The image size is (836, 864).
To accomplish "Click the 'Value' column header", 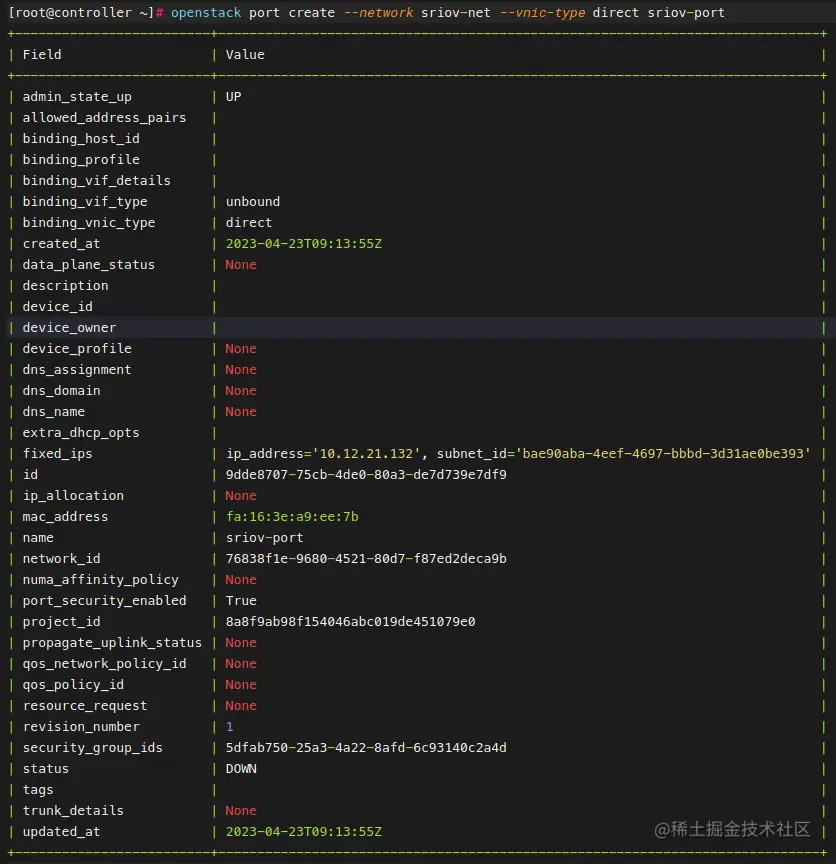I will [x=245, y=55].
